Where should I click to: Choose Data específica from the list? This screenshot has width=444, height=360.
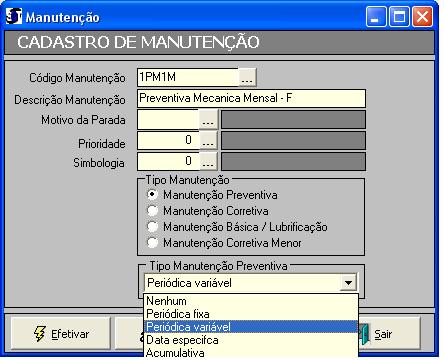[x=251, y=340]
